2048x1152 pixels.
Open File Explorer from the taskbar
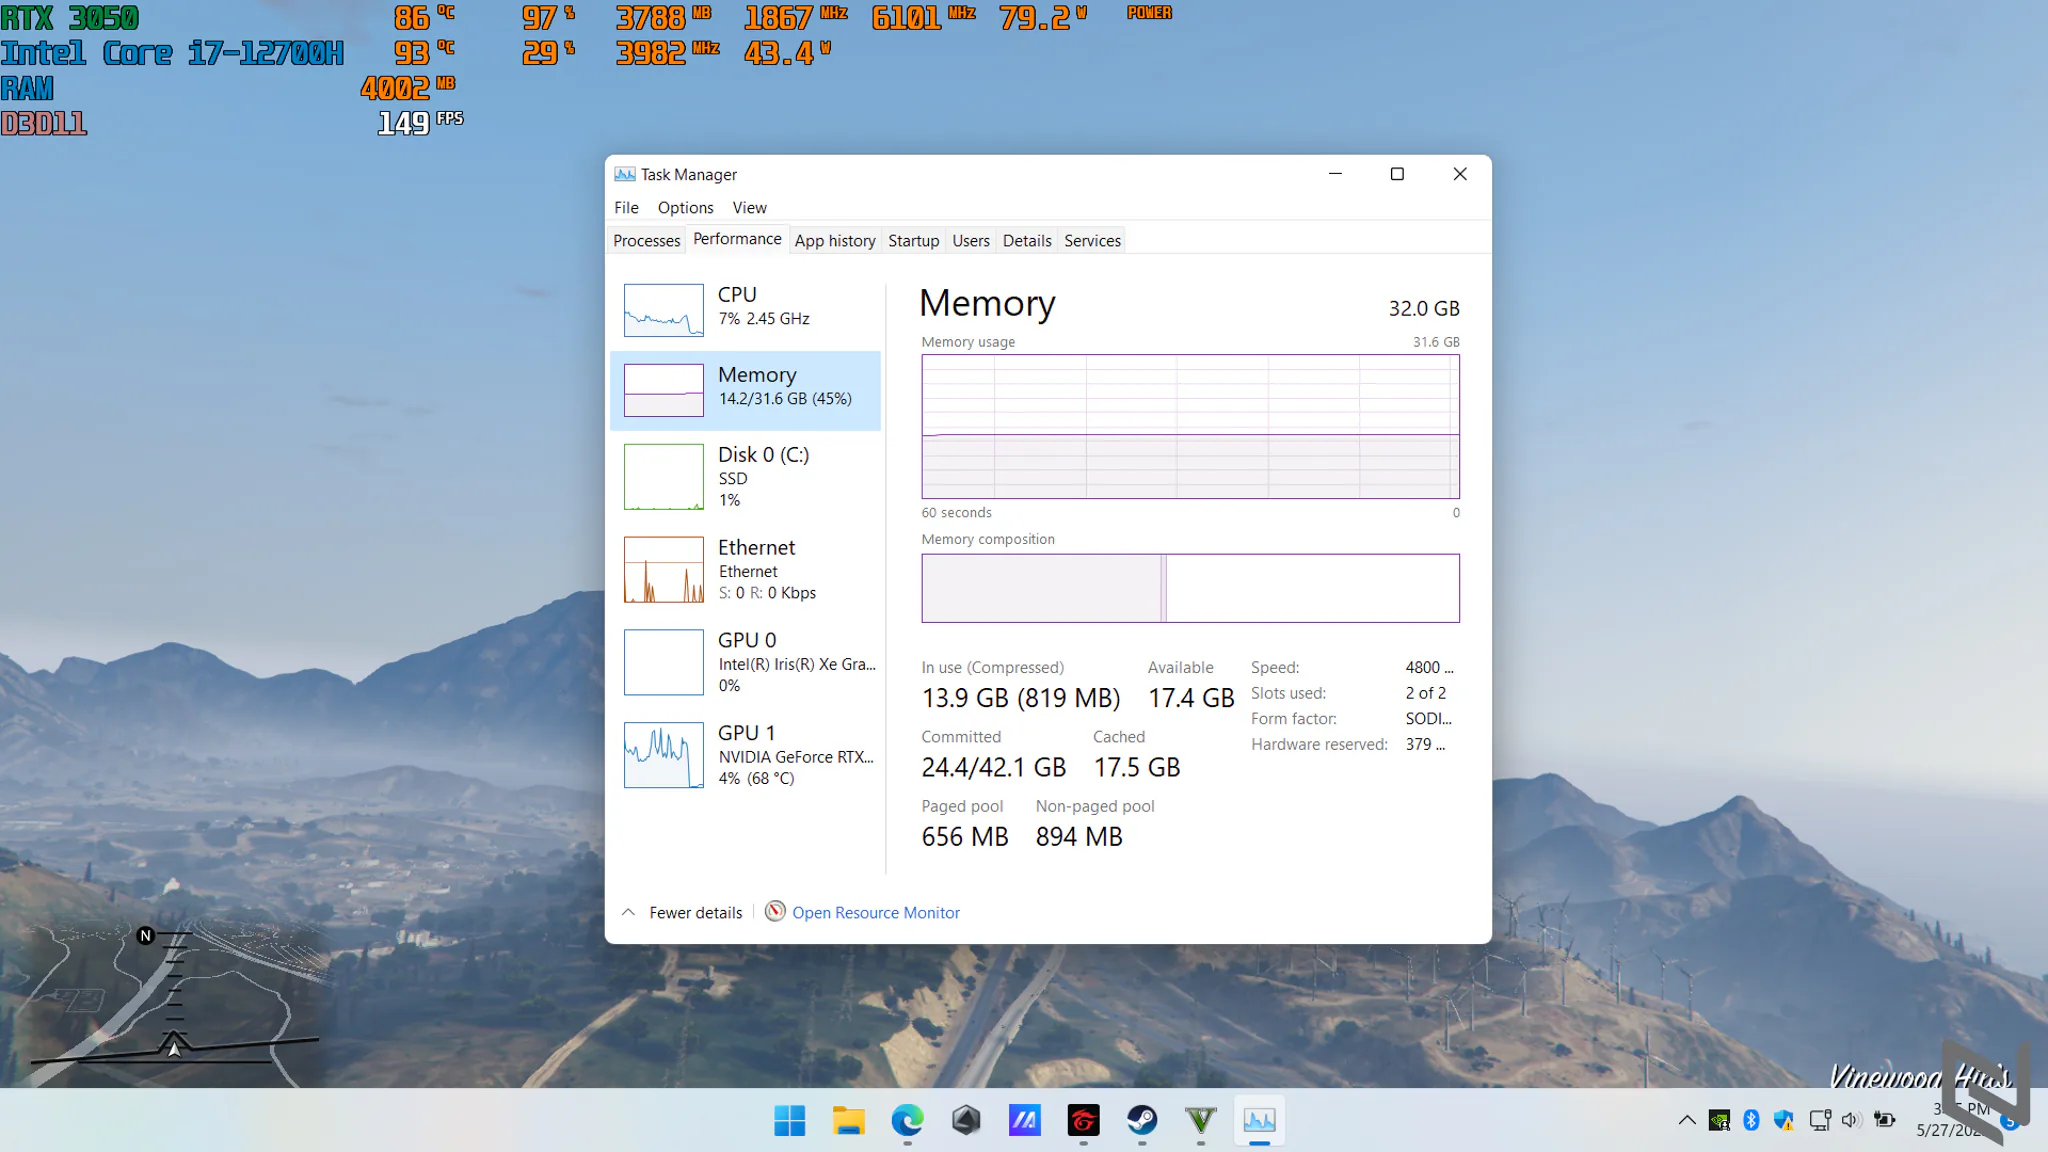click(848, 1120)
